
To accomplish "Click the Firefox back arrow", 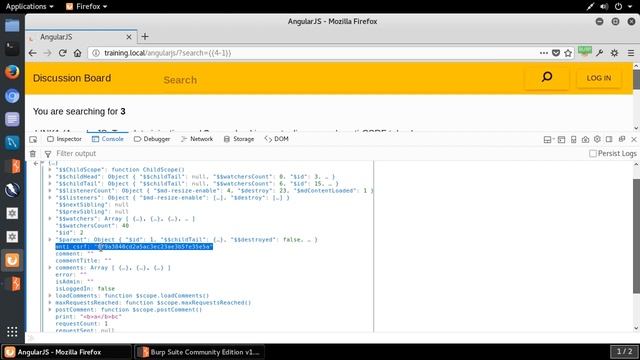I will tap(33, 53).
